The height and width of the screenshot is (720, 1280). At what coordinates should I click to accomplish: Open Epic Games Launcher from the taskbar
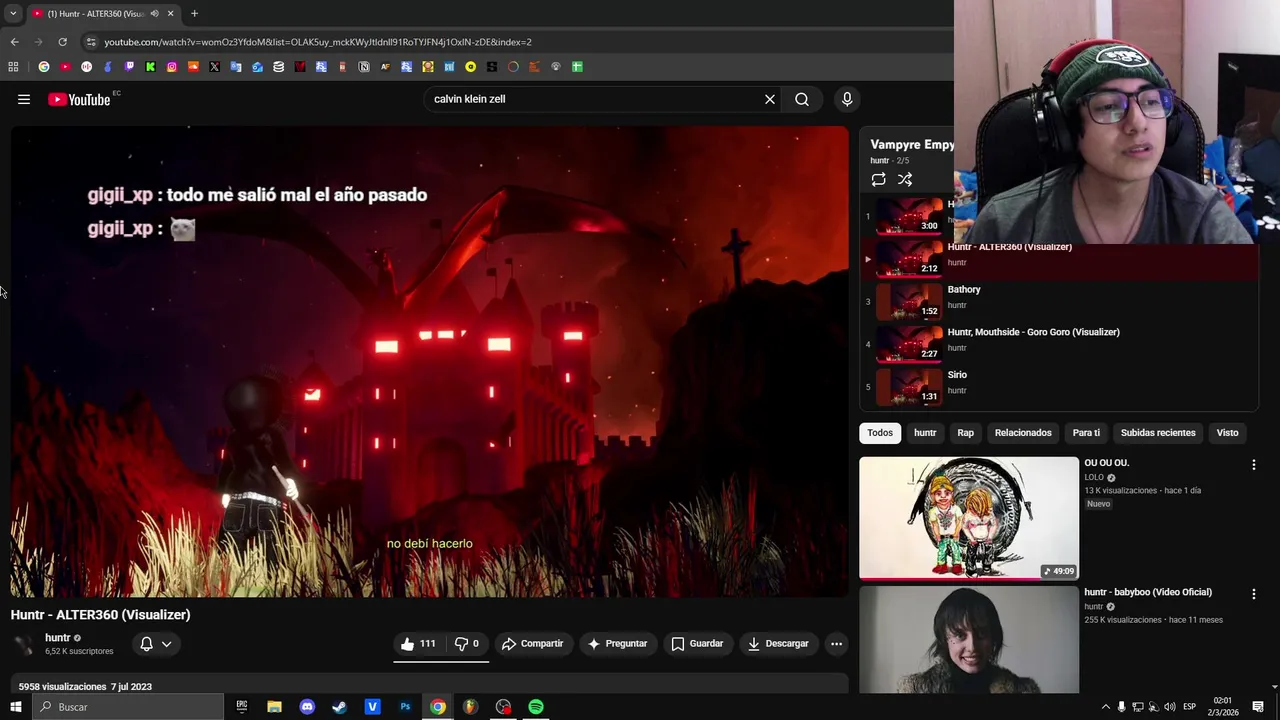(241, 707)
